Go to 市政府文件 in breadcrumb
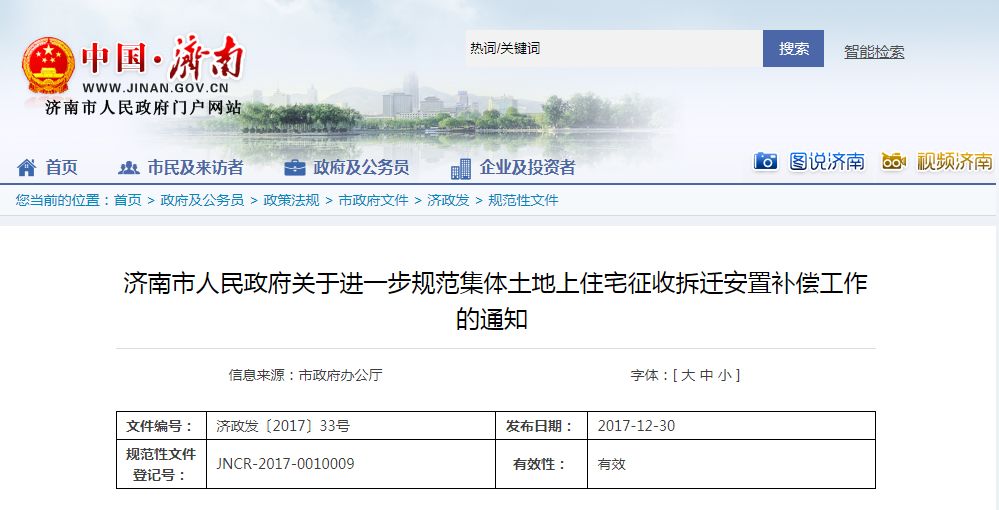The image size is (999, 510). coord(373,200)
